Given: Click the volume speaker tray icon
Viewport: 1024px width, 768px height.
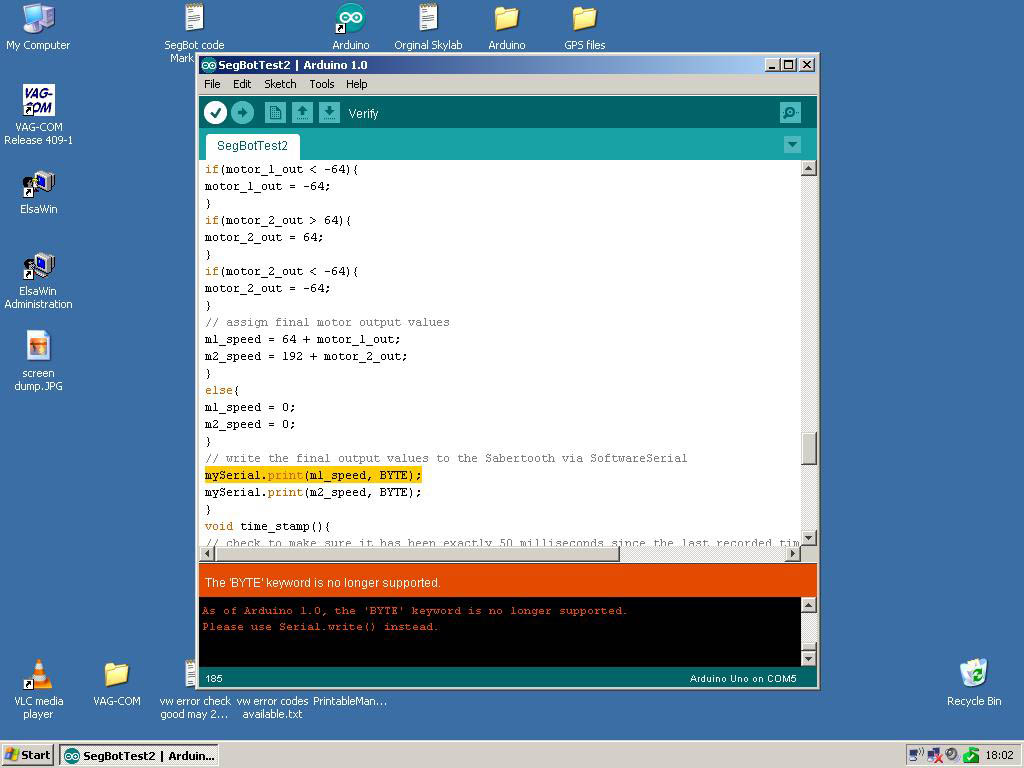Looking at the screenshot, I should 953,755.
